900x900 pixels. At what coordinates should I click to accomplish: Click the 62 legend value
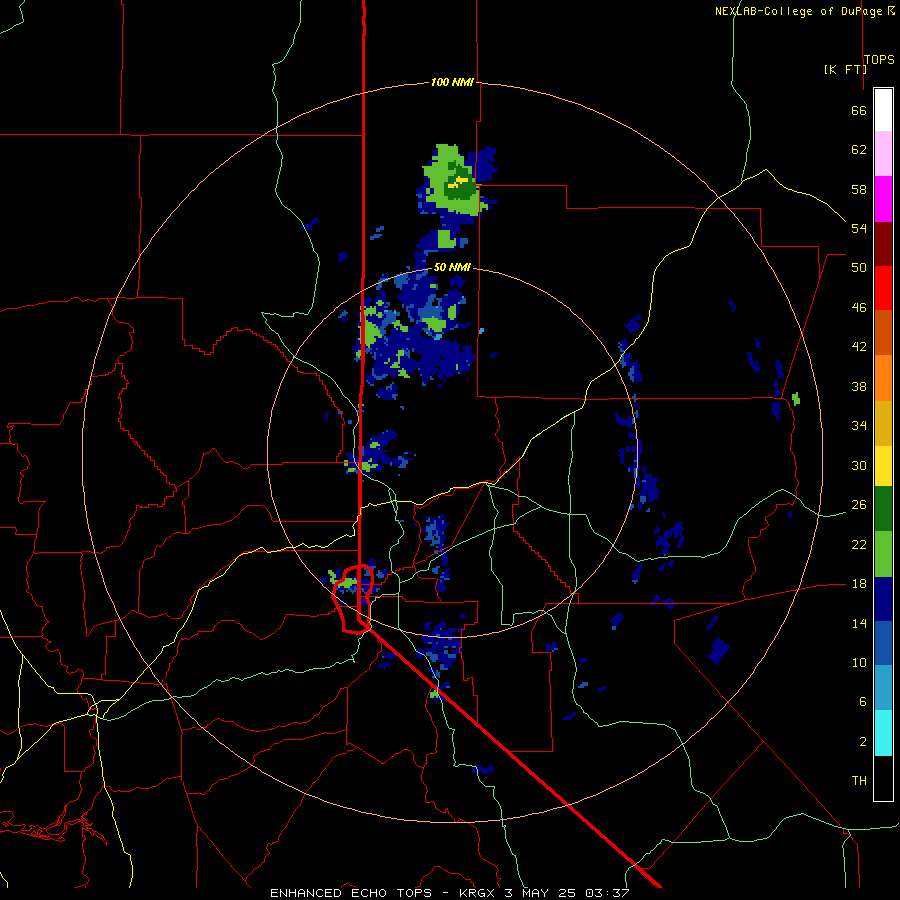(x=859, y=150)
